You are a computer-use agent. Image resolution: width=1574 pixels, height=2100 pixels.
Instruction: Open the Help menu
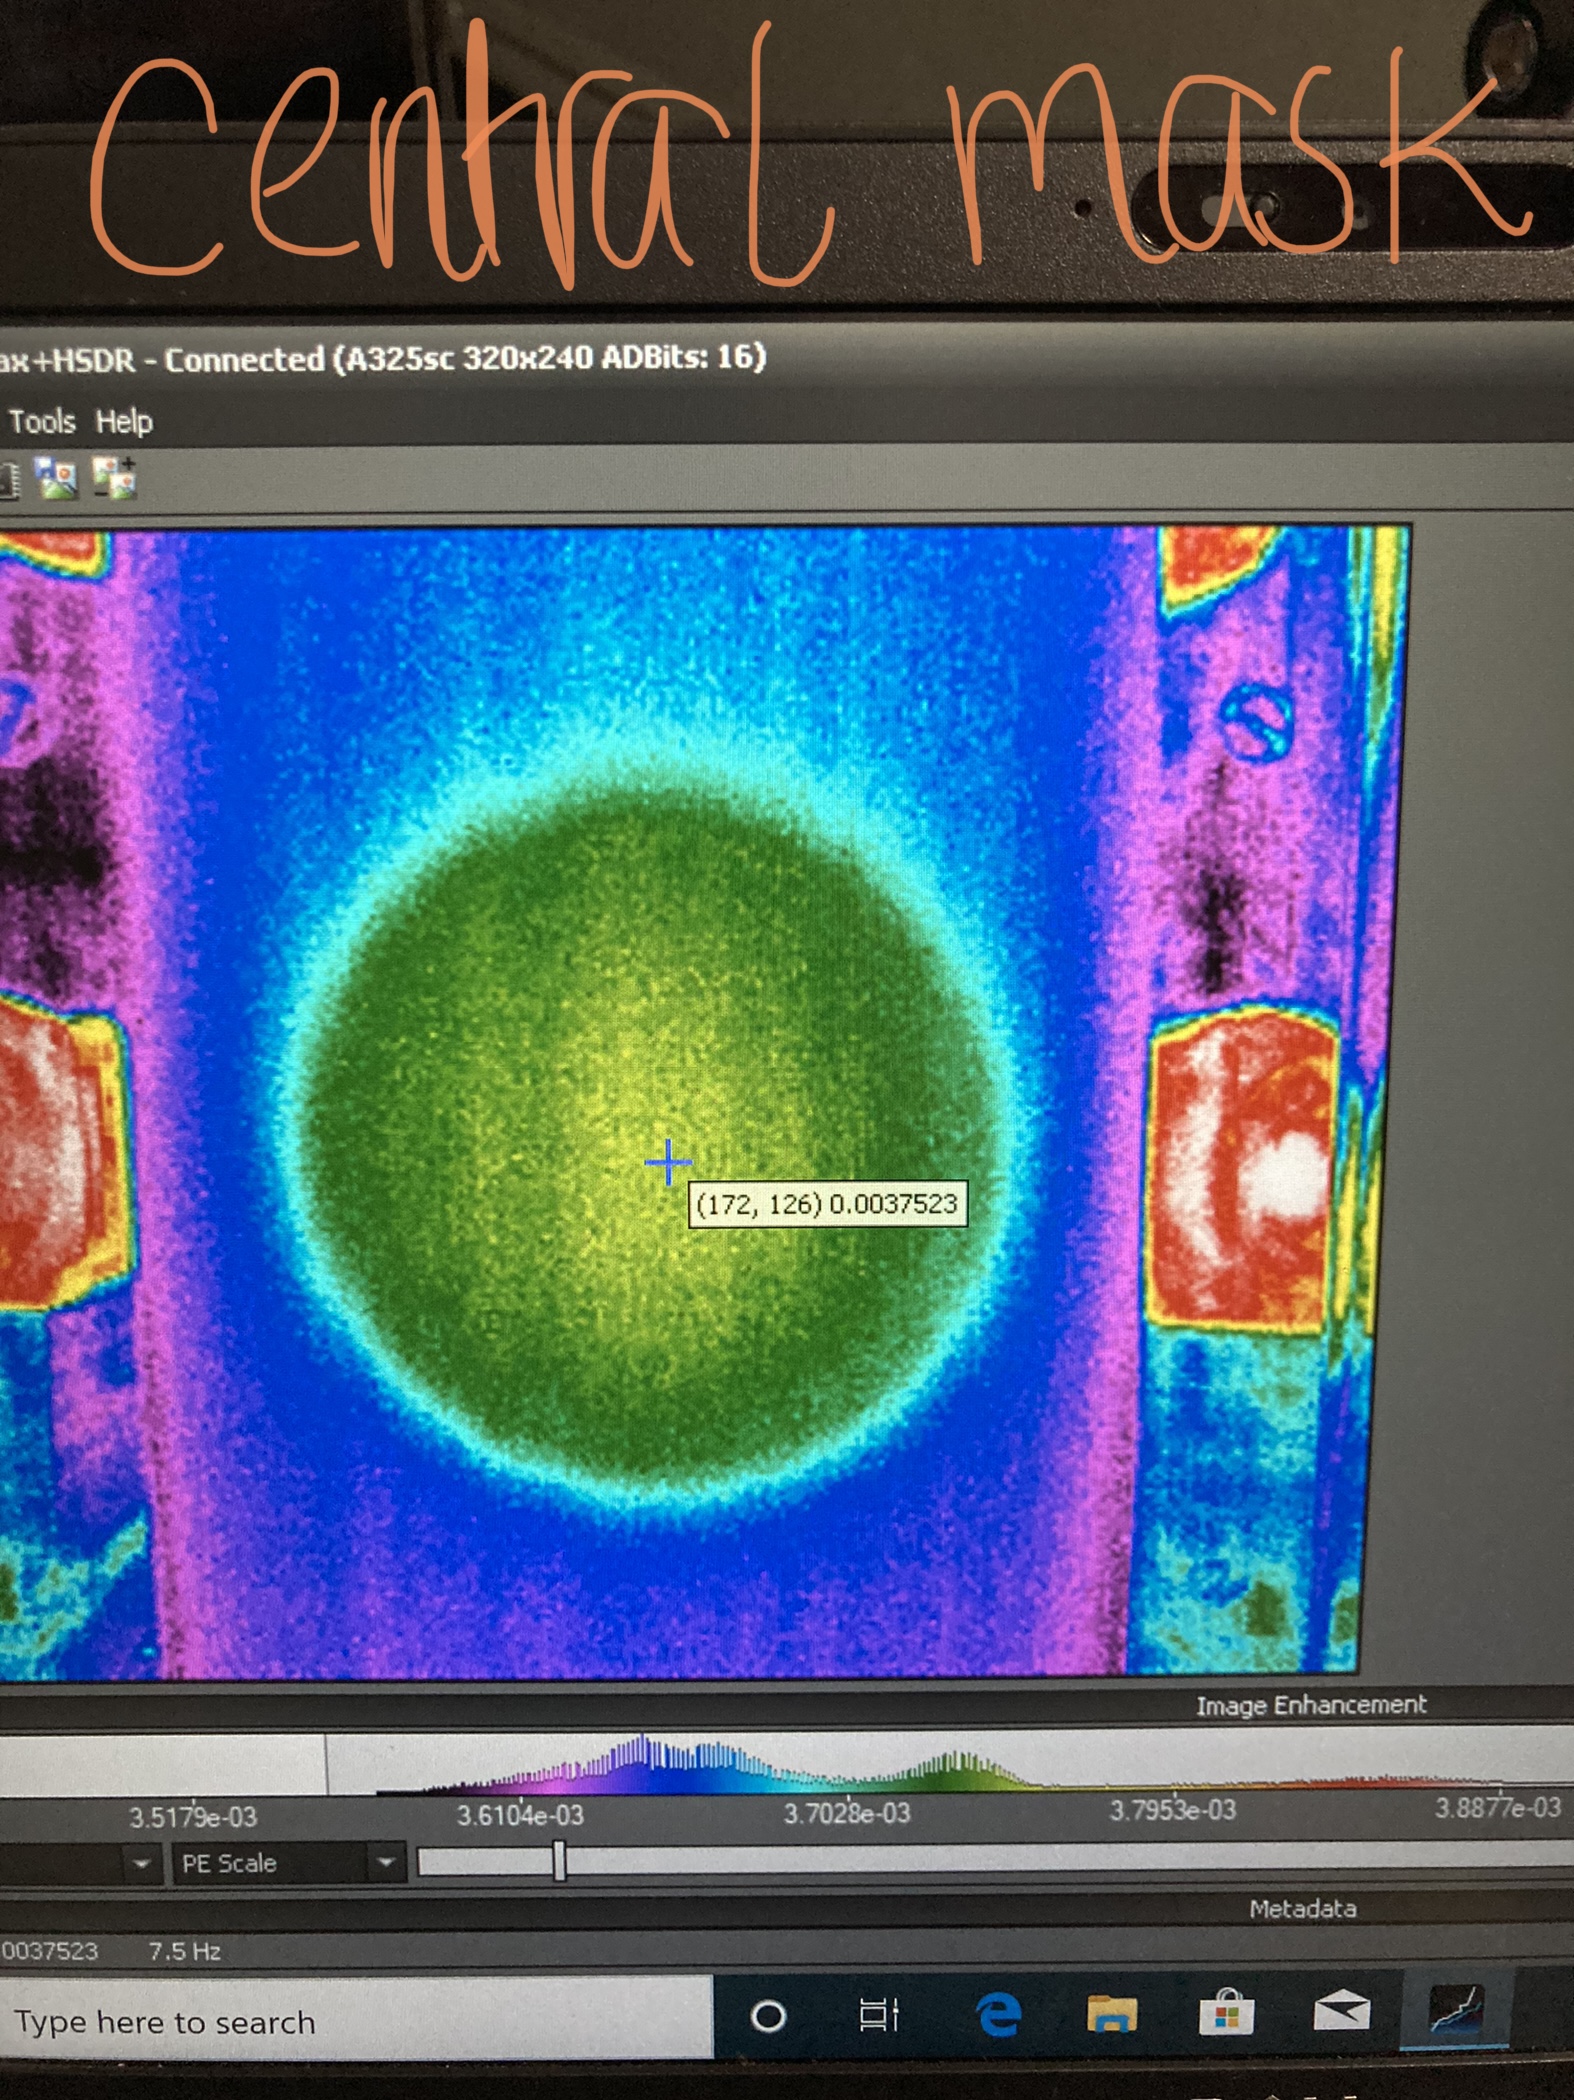pos(124,422)
